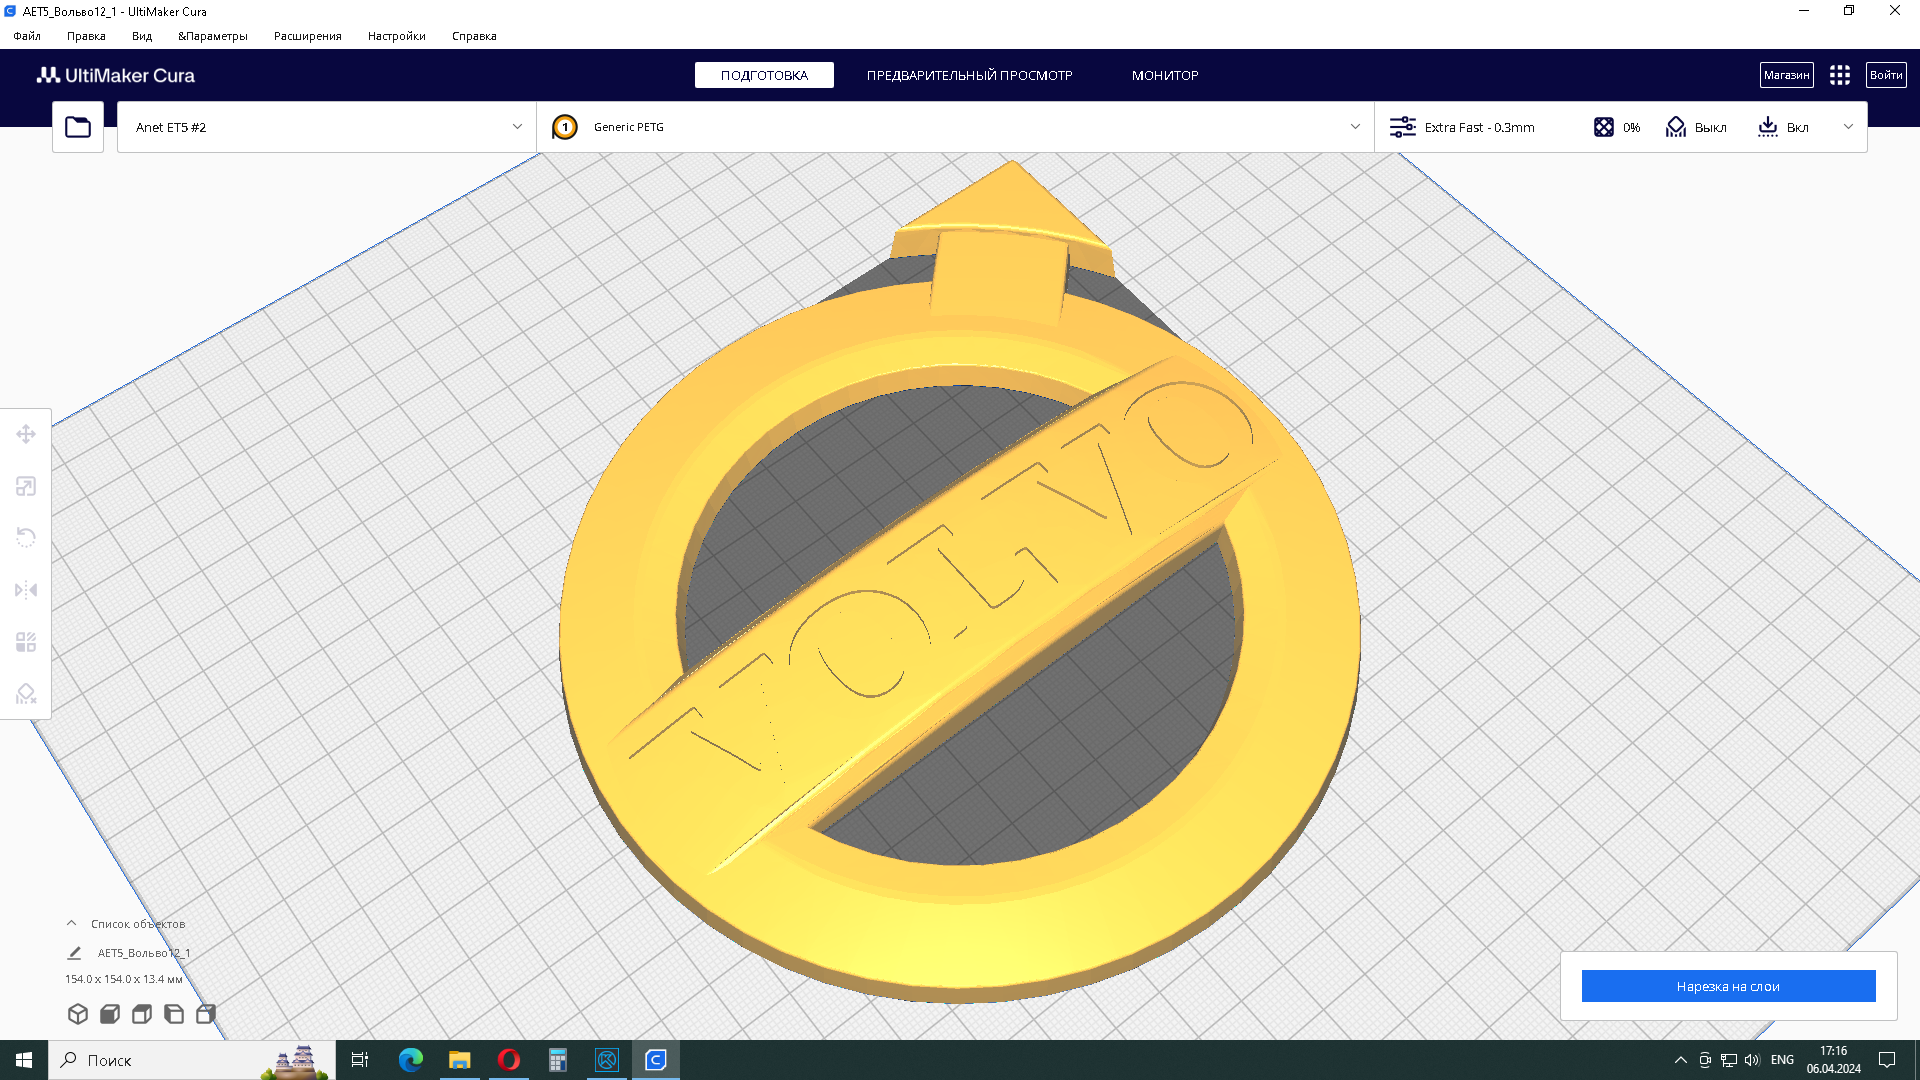Open the Расширения menu
Viewport: 1920px width, 1080px height.
308,36
